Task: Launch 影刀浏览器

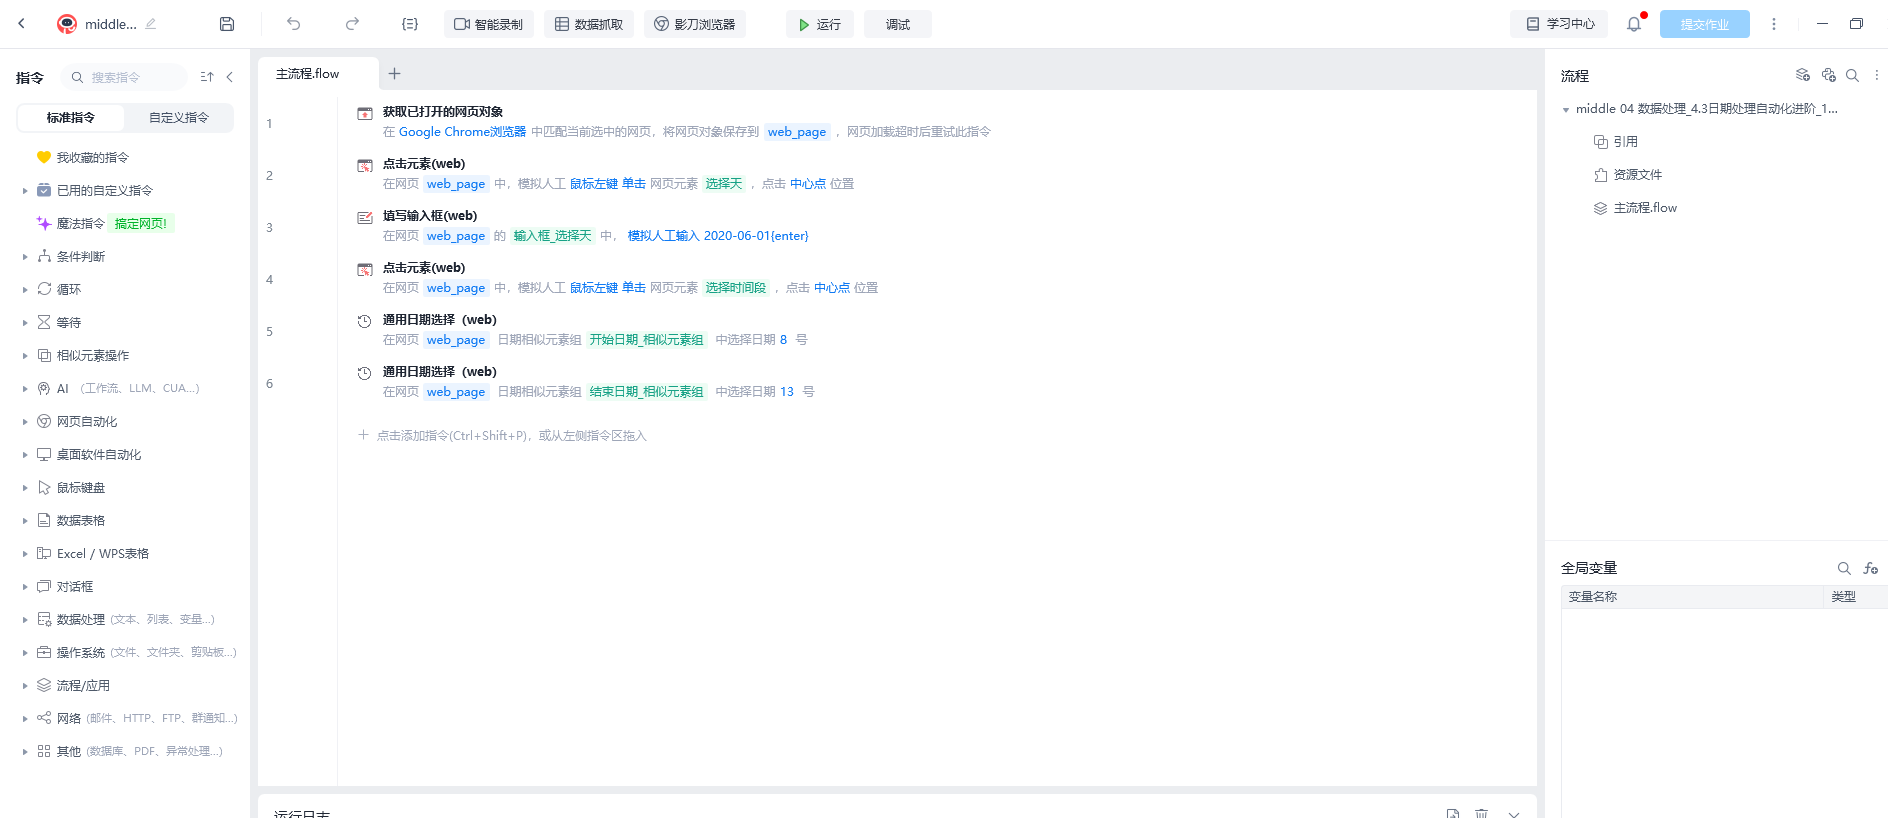Action: pyautogui.click(x=695, y=24)
